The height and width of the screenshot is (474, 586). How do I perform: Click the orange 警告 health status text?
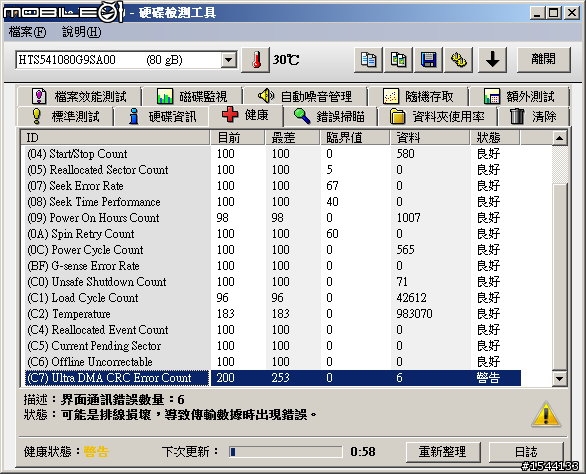tap(96, 452)
